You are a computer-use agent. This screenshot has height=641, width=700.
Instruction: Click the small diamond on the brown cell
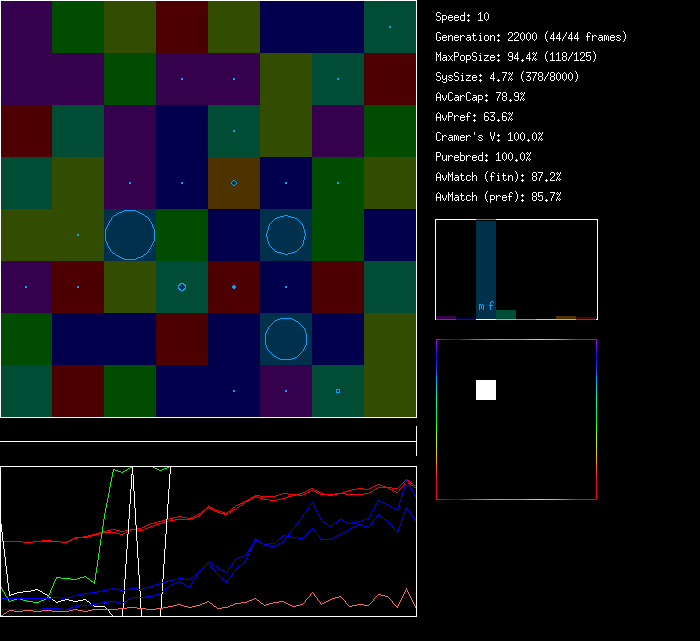coord(234,183)
